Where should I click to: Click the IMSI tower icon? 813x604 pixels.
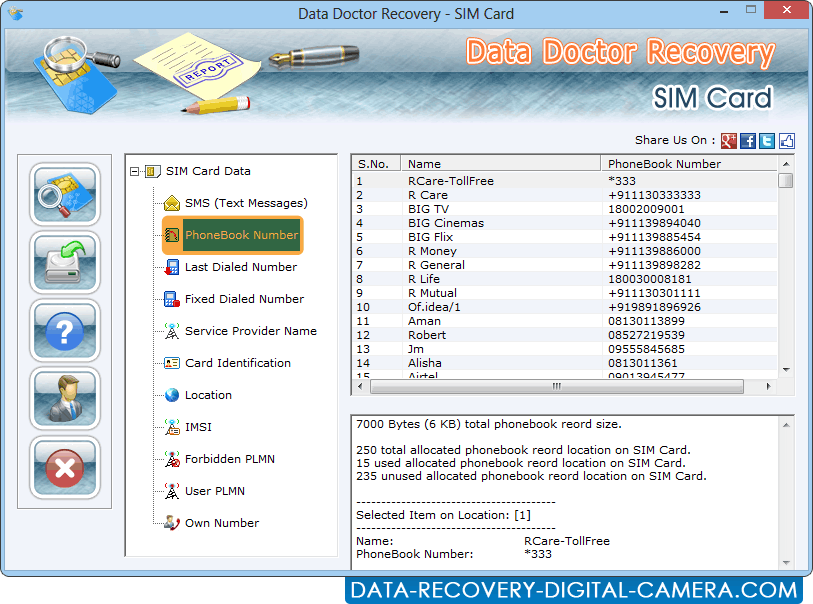[172, 427]
